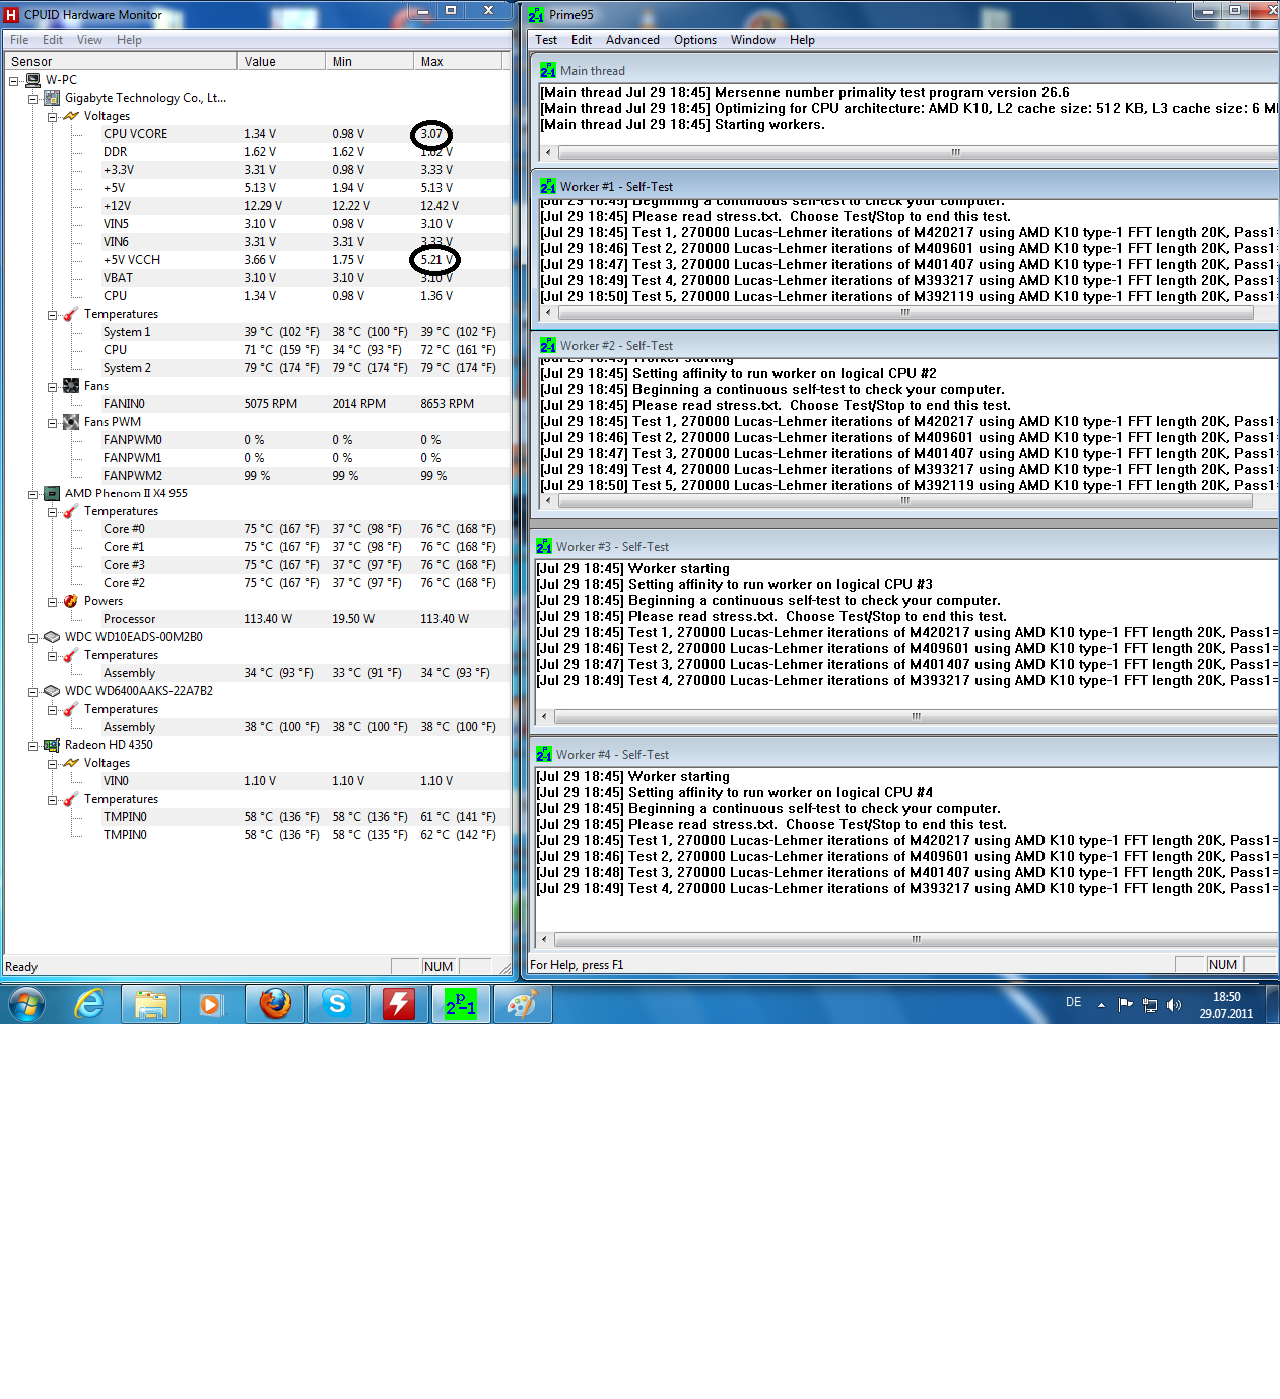The height and width of the screenshot is (1399, 1280).
Task: Open Firefox from the taskbar
Action: [275, 1004]
